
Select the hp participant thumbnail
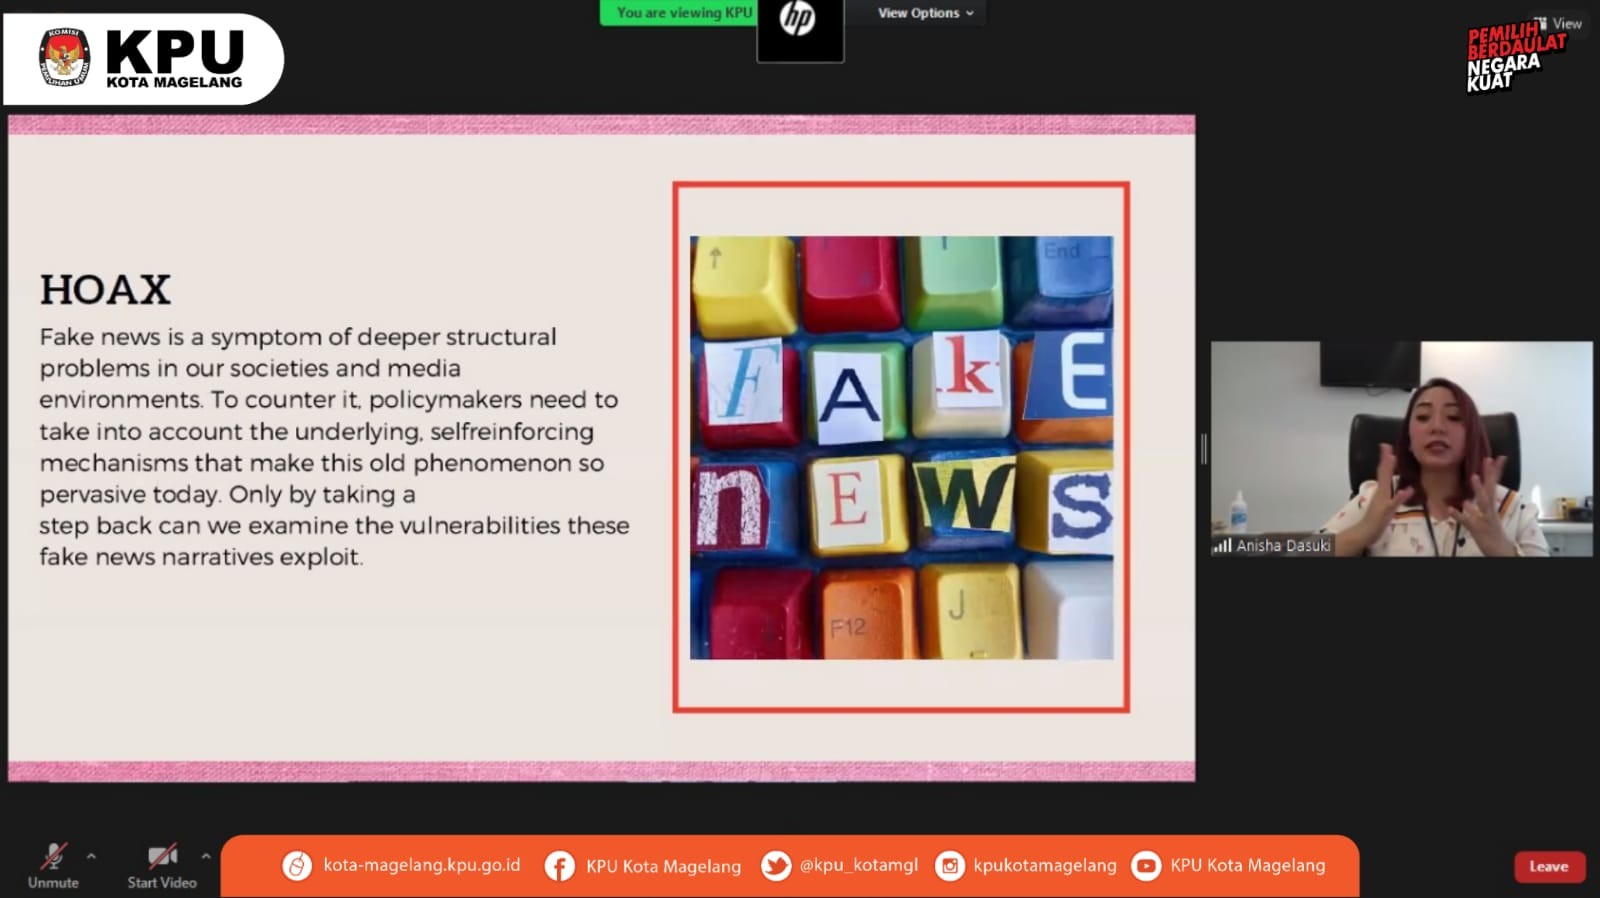(800, 30)
